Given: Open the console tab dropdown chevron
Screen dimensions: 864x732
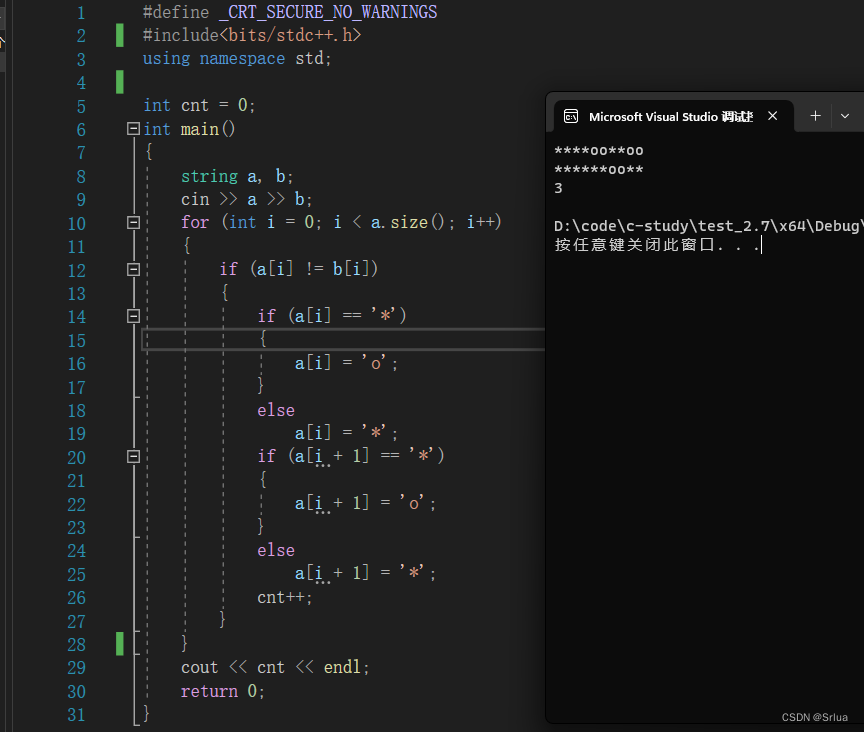Looking at the screenshot, I should tap(845, 116).
